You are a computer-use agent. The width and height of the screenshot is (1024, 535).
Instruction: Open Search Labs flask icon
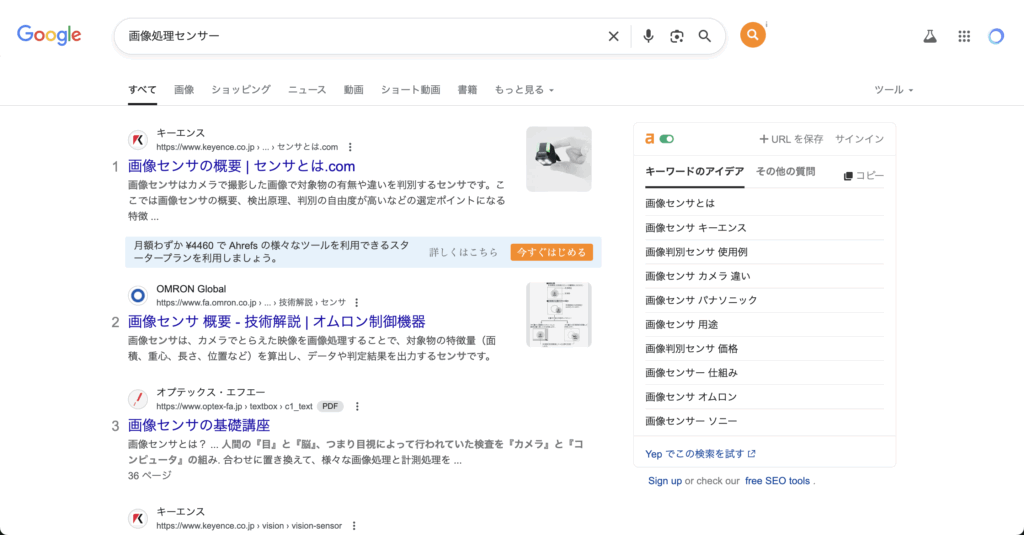pyautogui.click(x=930, y=37)
